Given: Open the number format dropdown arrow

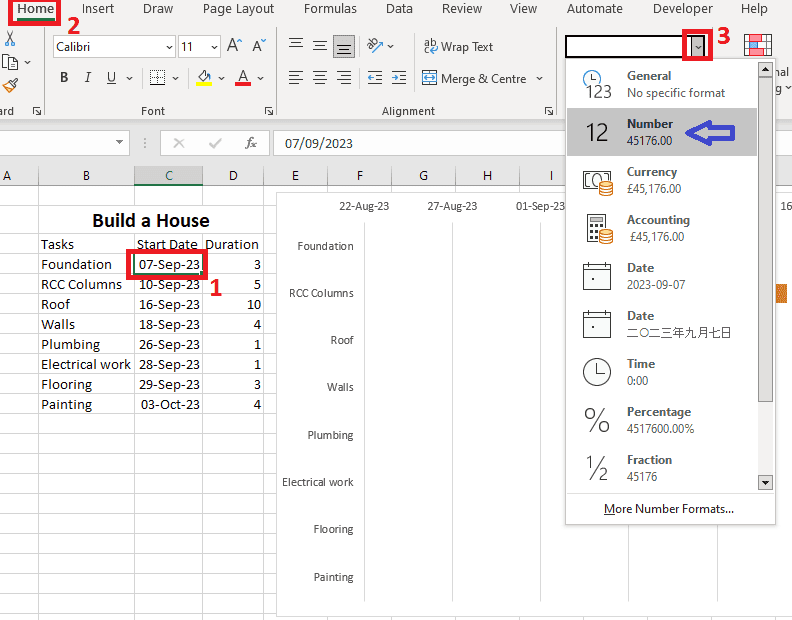Looking at the screenshot, I should click(x=698, y=46).
